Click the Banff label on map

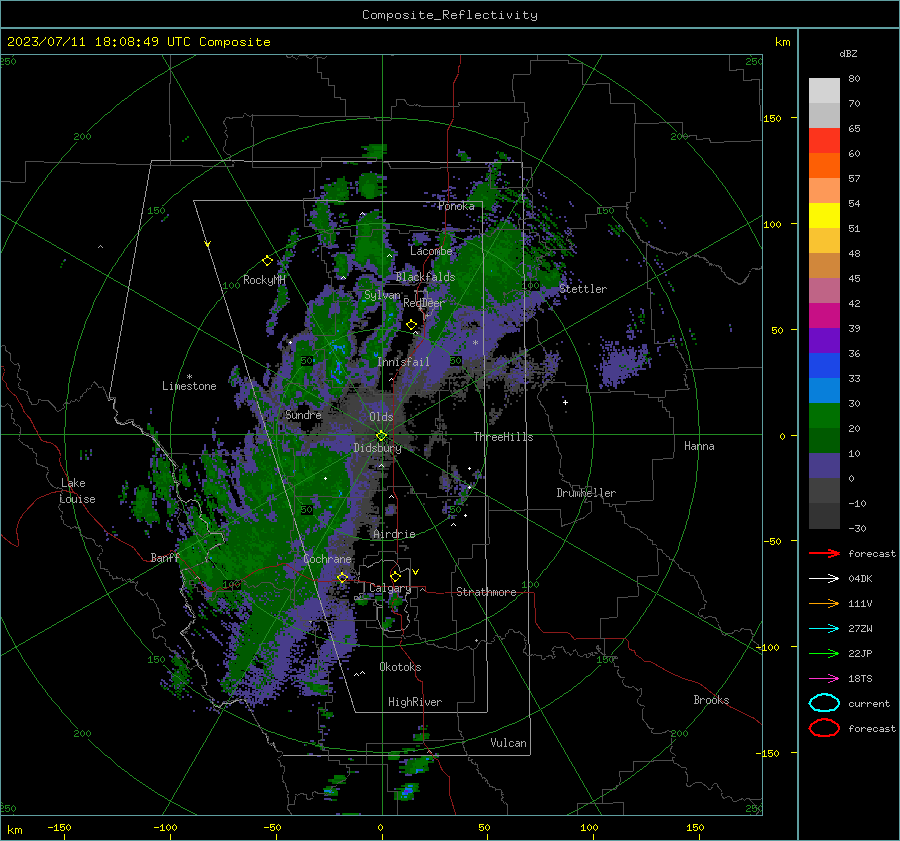pyautogui.click(x=165, y=557)
